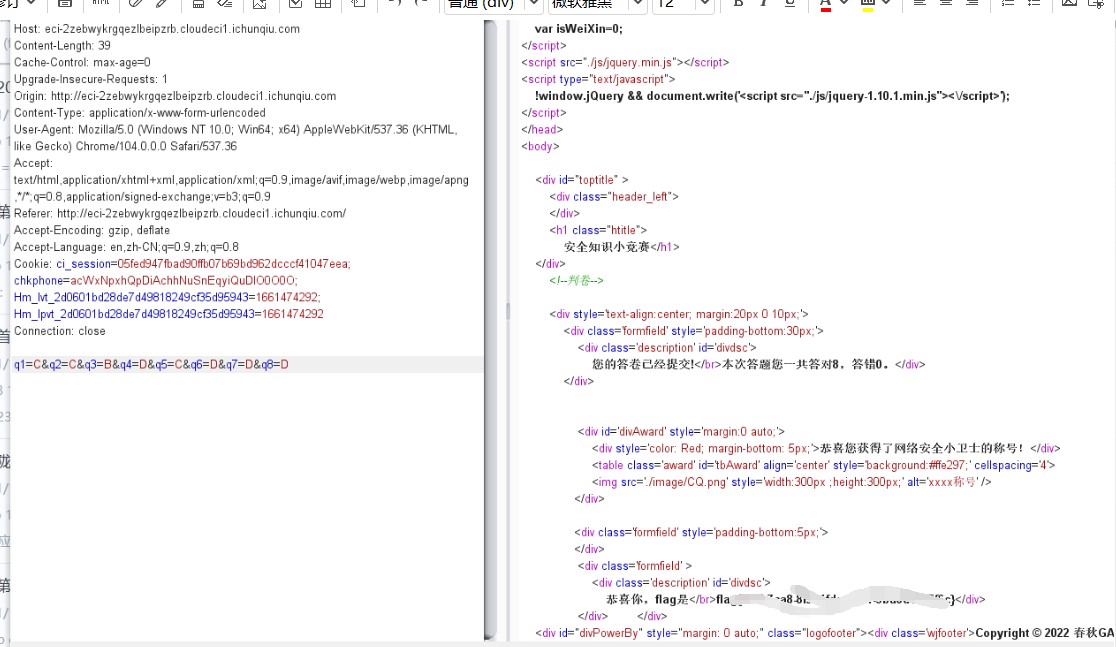
Task: Click the red font color button
Action: [x=826, y=4]
